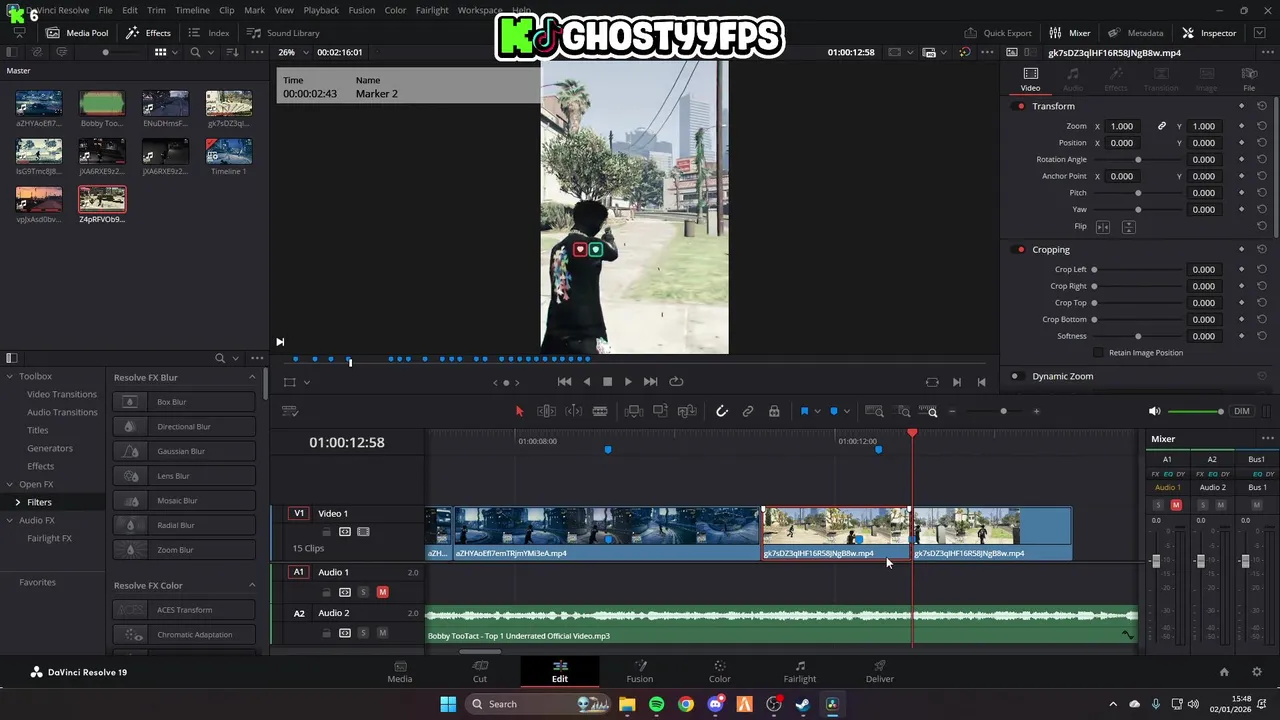Solo the Audio 2 track
1280x720 pixels.
coord(363,633)
